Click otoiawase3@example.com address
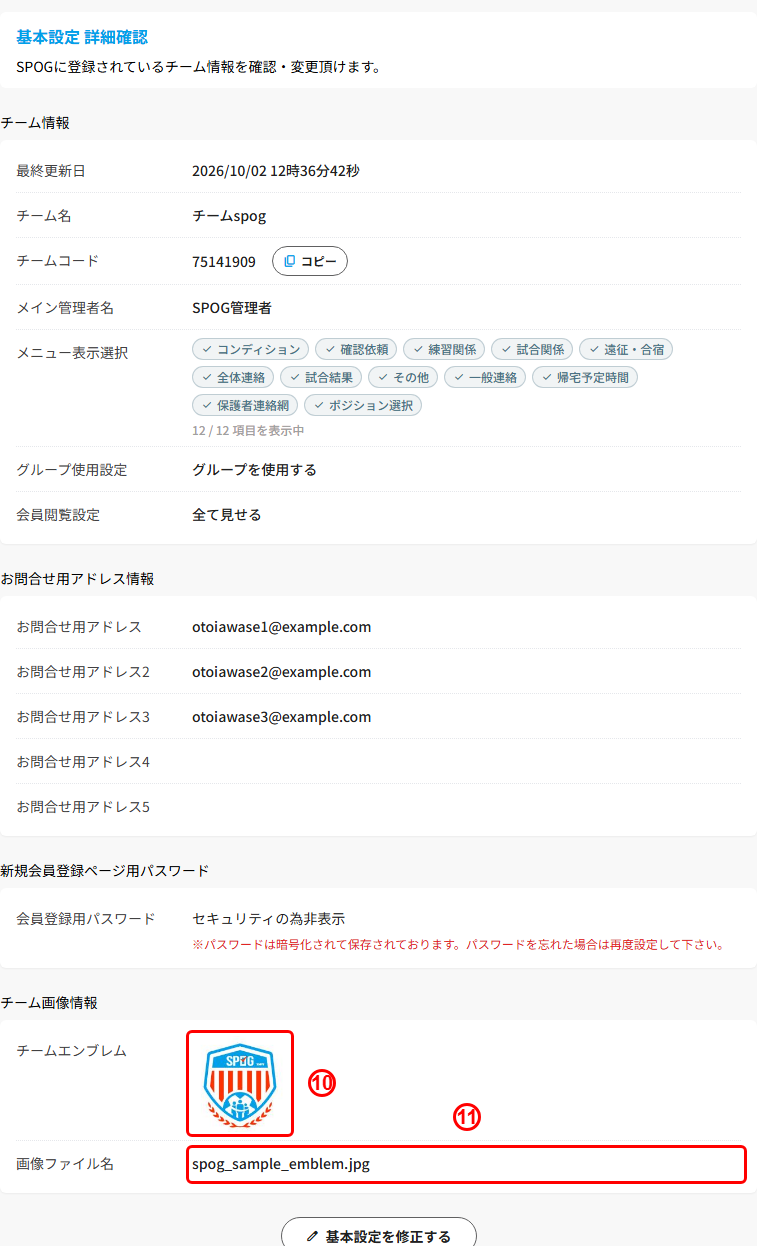The width and height of the screenshot is (757, 1246). coord(282,717)
